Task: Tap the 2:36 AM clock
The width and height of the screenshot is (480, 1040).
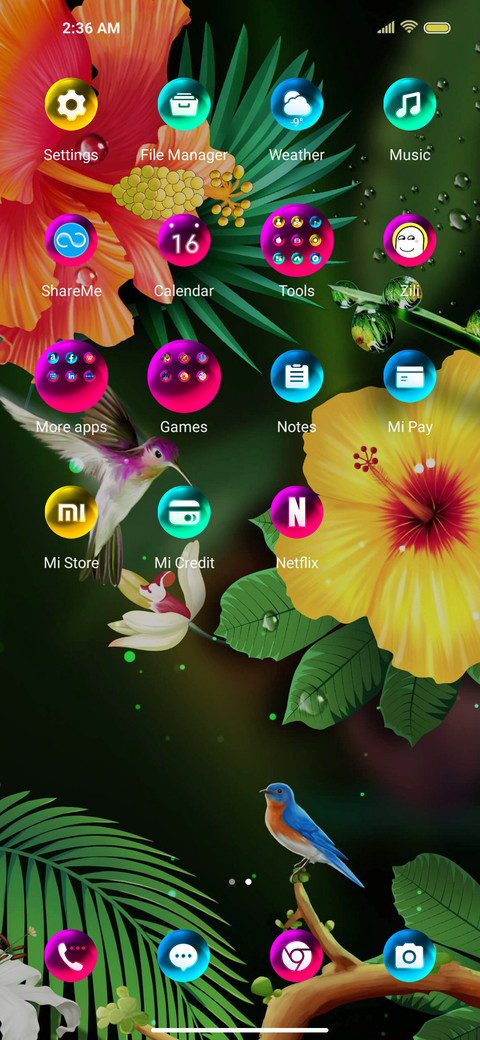Action: [x=91, y=28]
